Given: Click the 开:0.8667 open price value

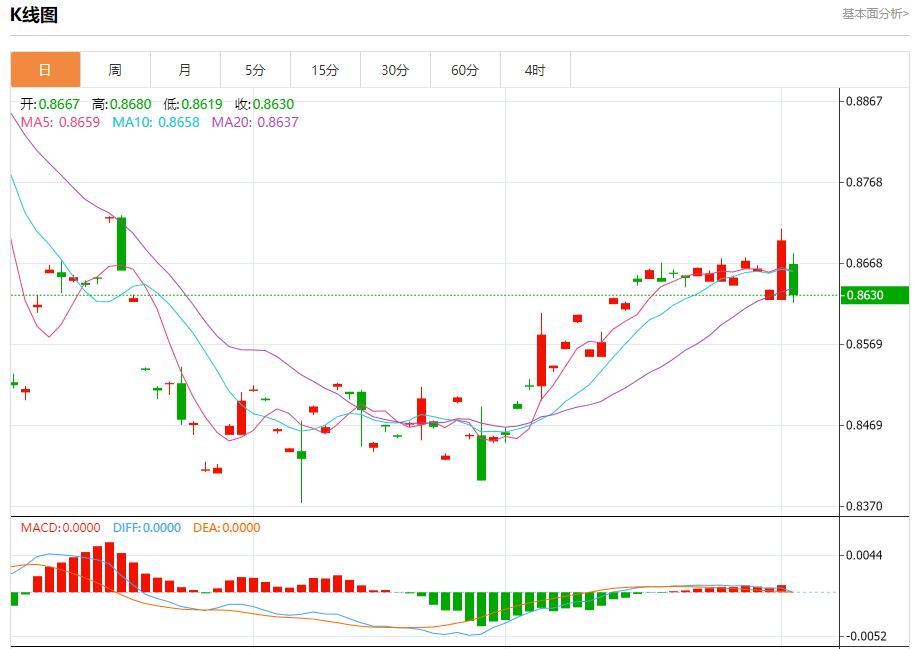Looking at the screenshot, I should 50,104.
